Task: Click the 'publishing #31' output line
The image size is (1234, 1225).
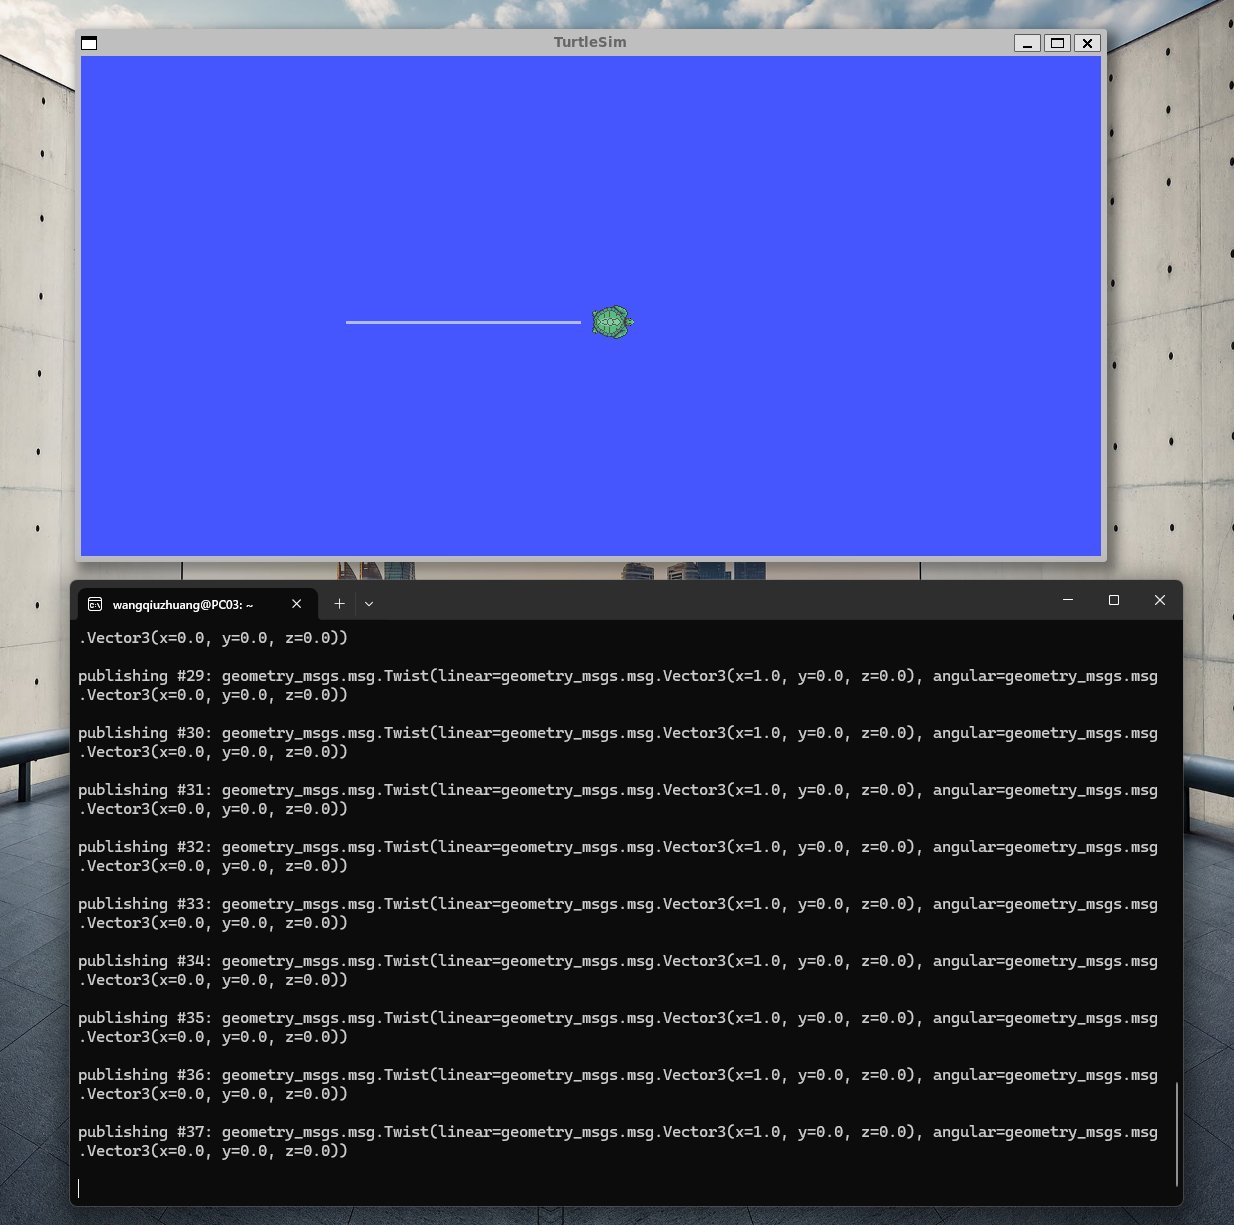Action: 618,799
